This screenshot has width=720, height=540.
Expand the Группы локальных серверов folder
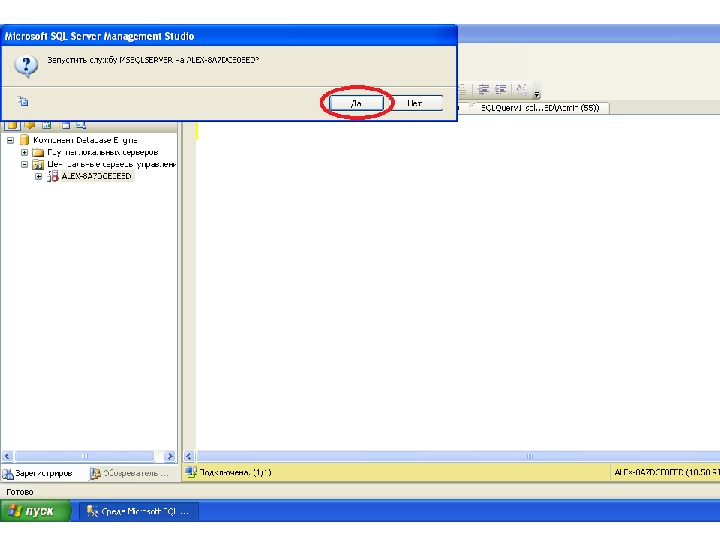pos(24,152)
